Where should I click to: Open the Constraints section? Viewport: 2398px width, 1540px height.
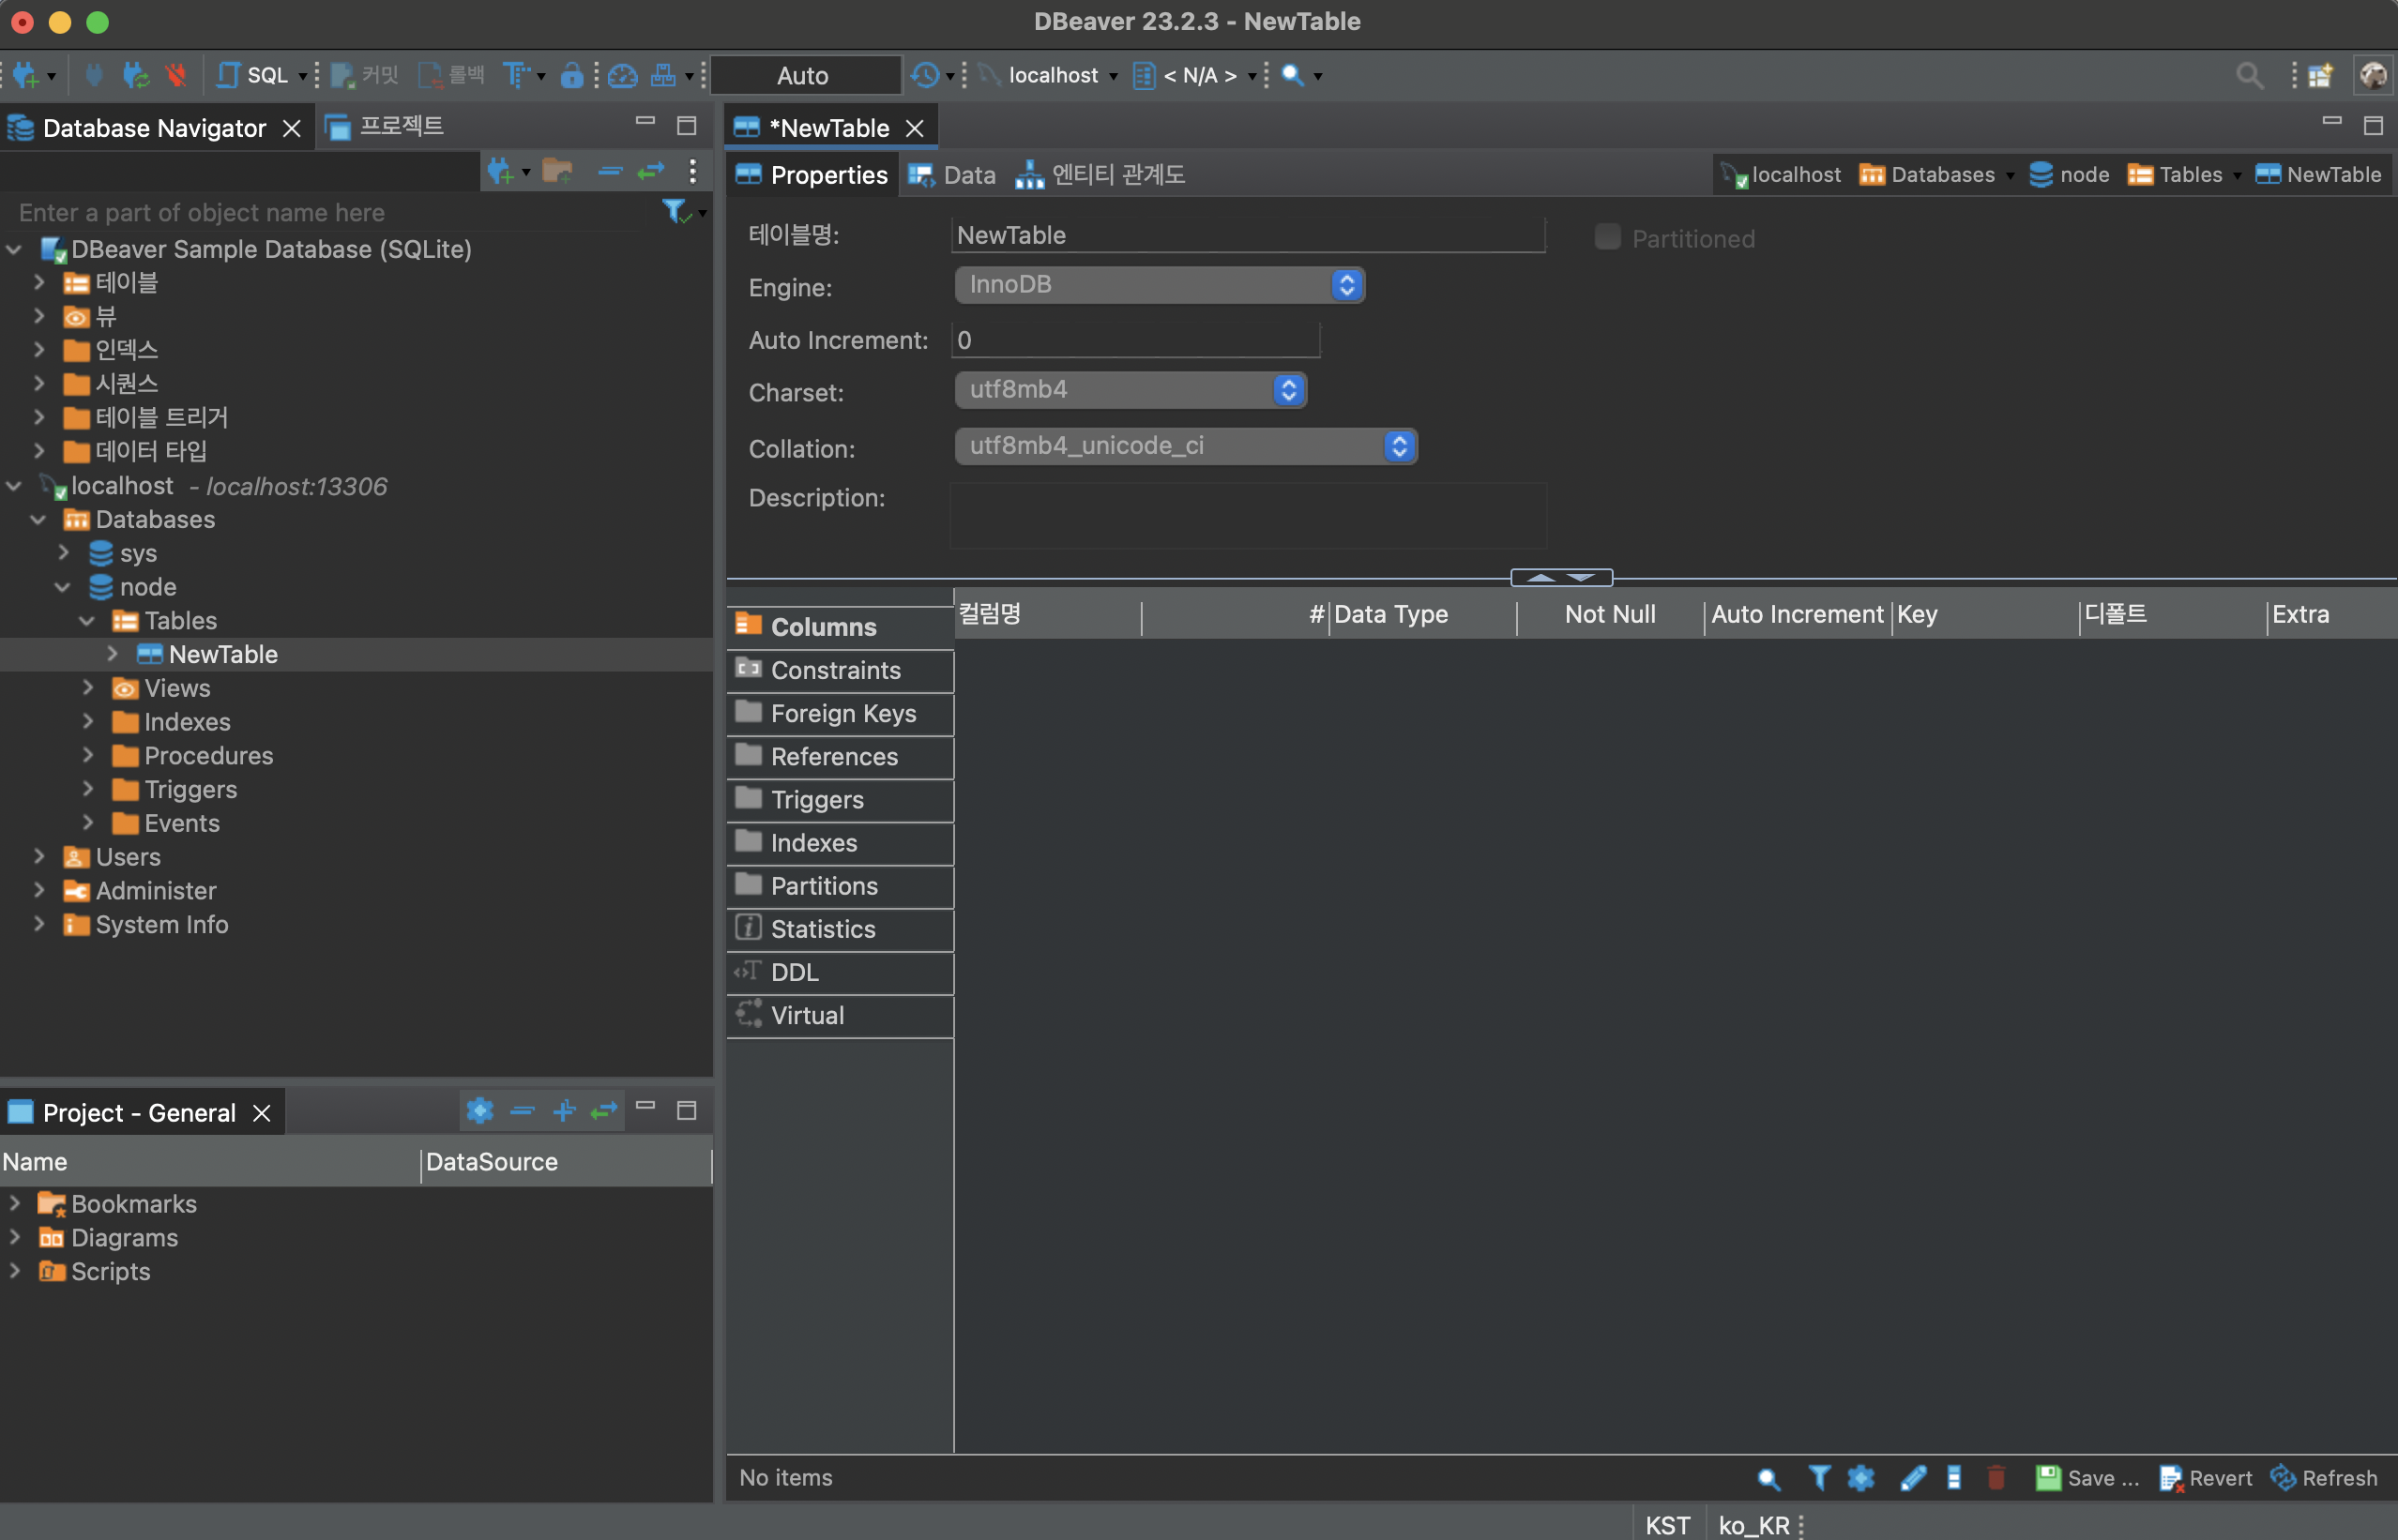coord(840,670)
